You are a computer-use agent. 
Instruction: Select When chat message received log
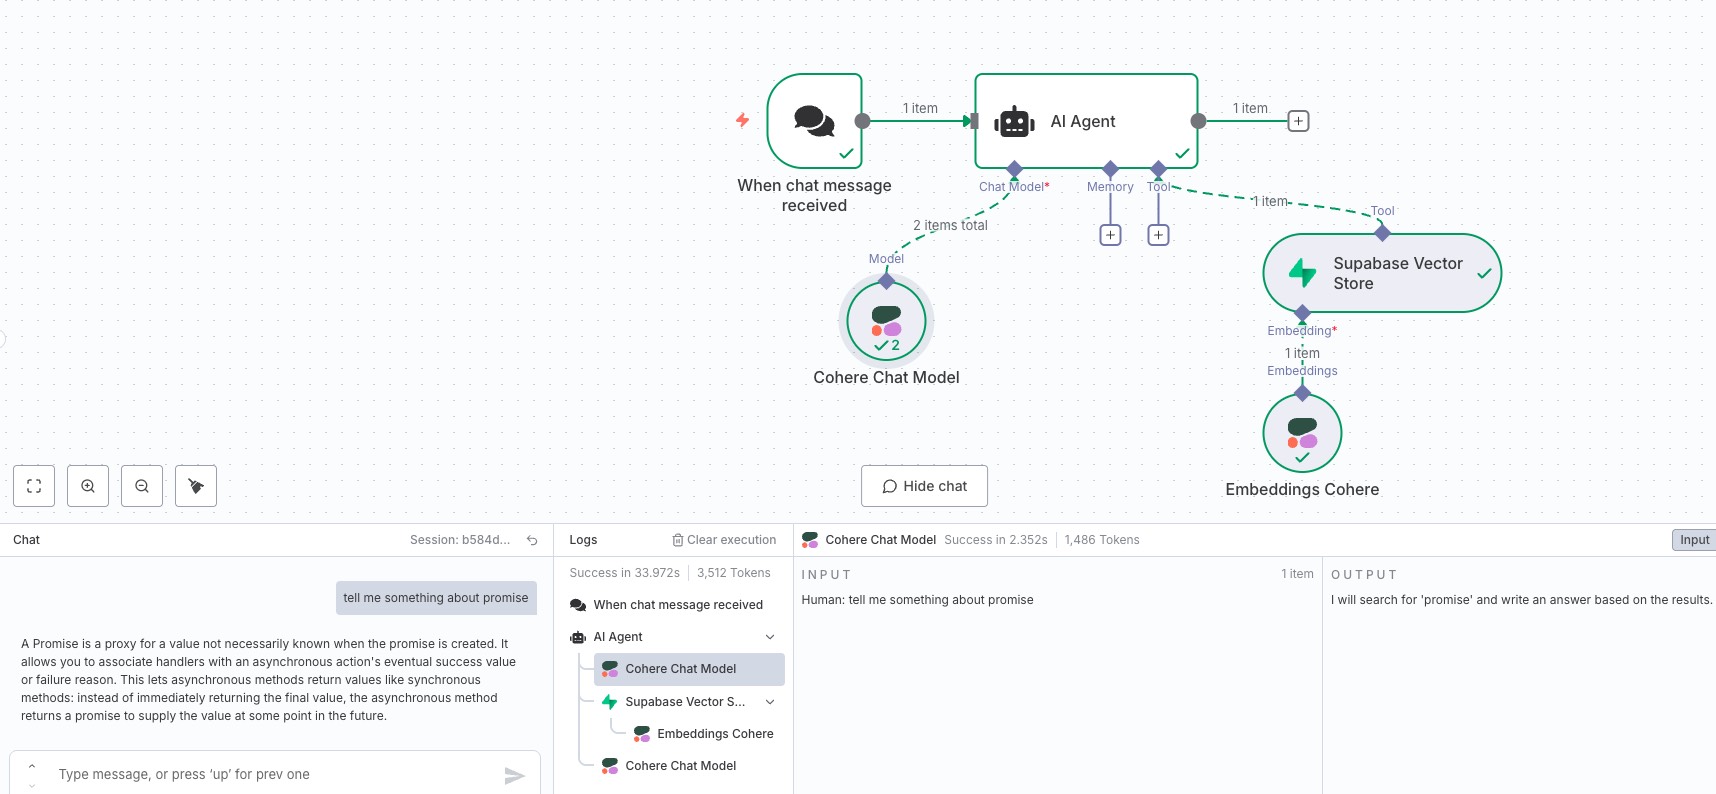[677, 605]
